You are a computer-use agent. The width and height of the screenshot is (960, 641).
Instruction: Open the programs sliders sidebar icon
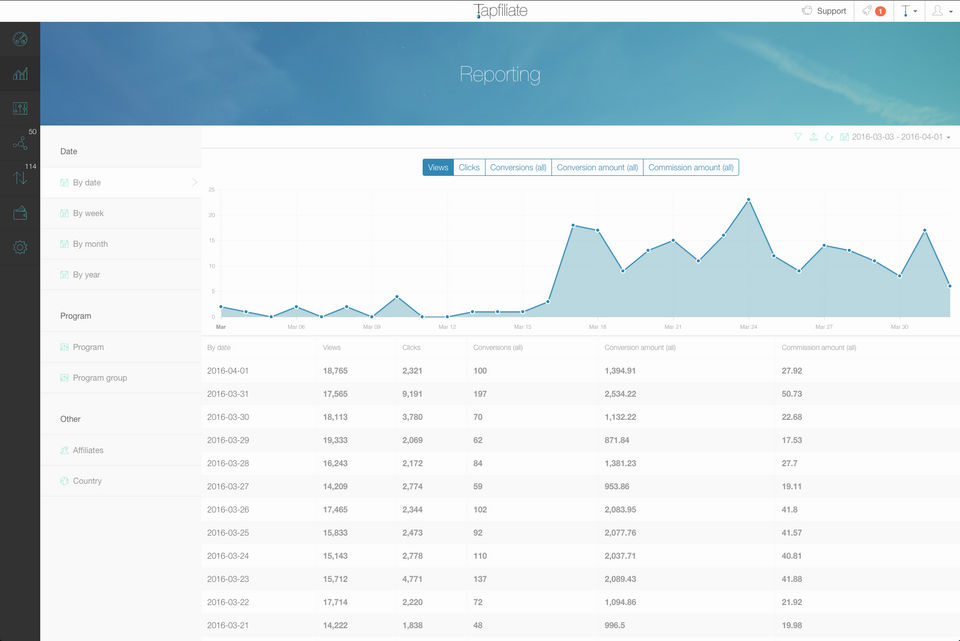(x=20, y=108)
